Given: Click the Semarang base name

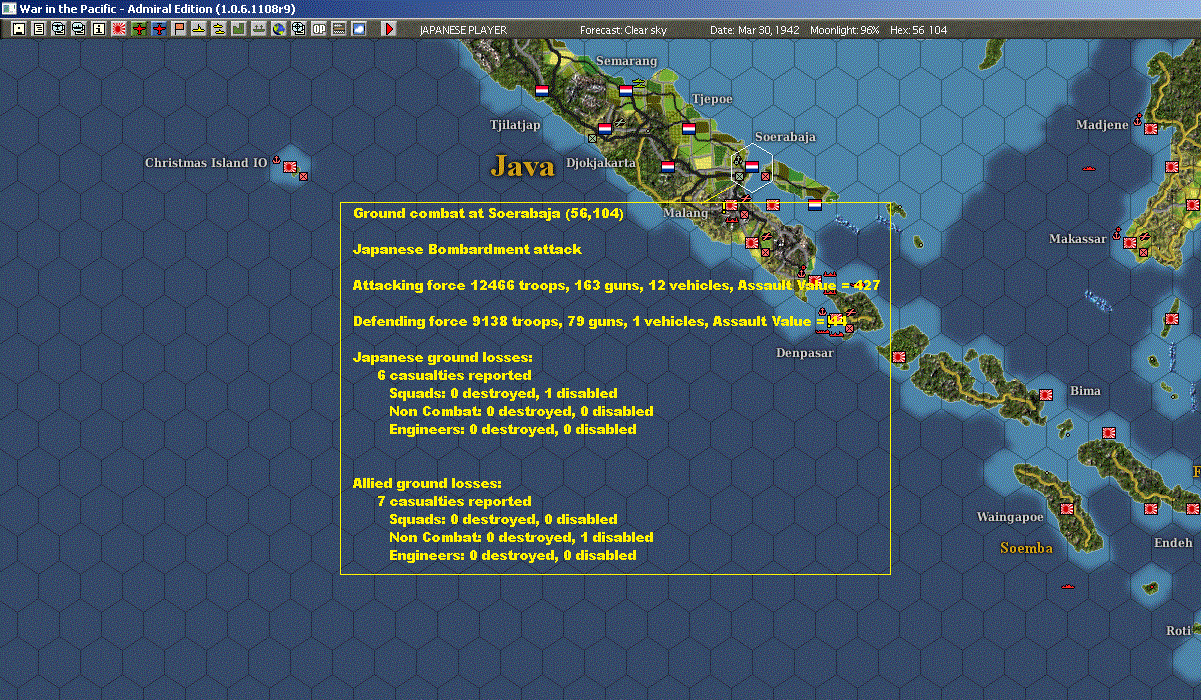Looking at the screenshot, I should point(626,61).
